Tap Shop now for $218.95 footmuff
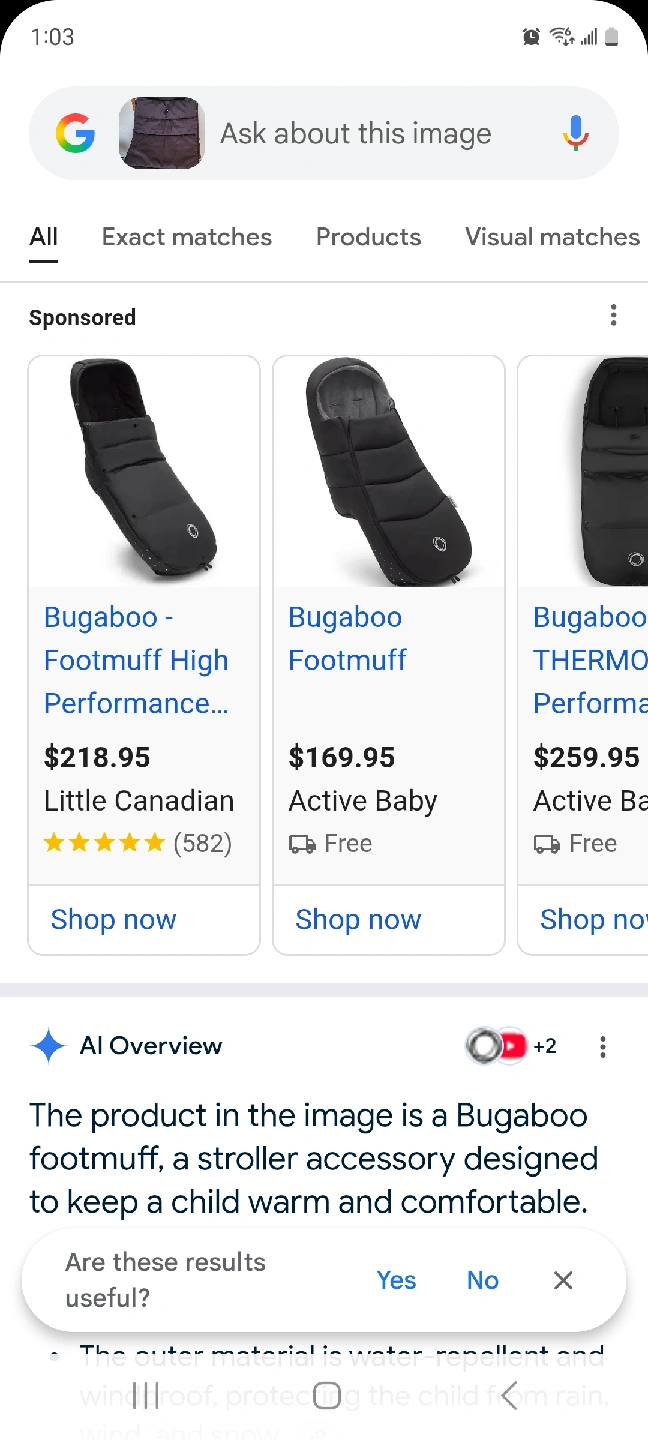 (x=113, y=920)
